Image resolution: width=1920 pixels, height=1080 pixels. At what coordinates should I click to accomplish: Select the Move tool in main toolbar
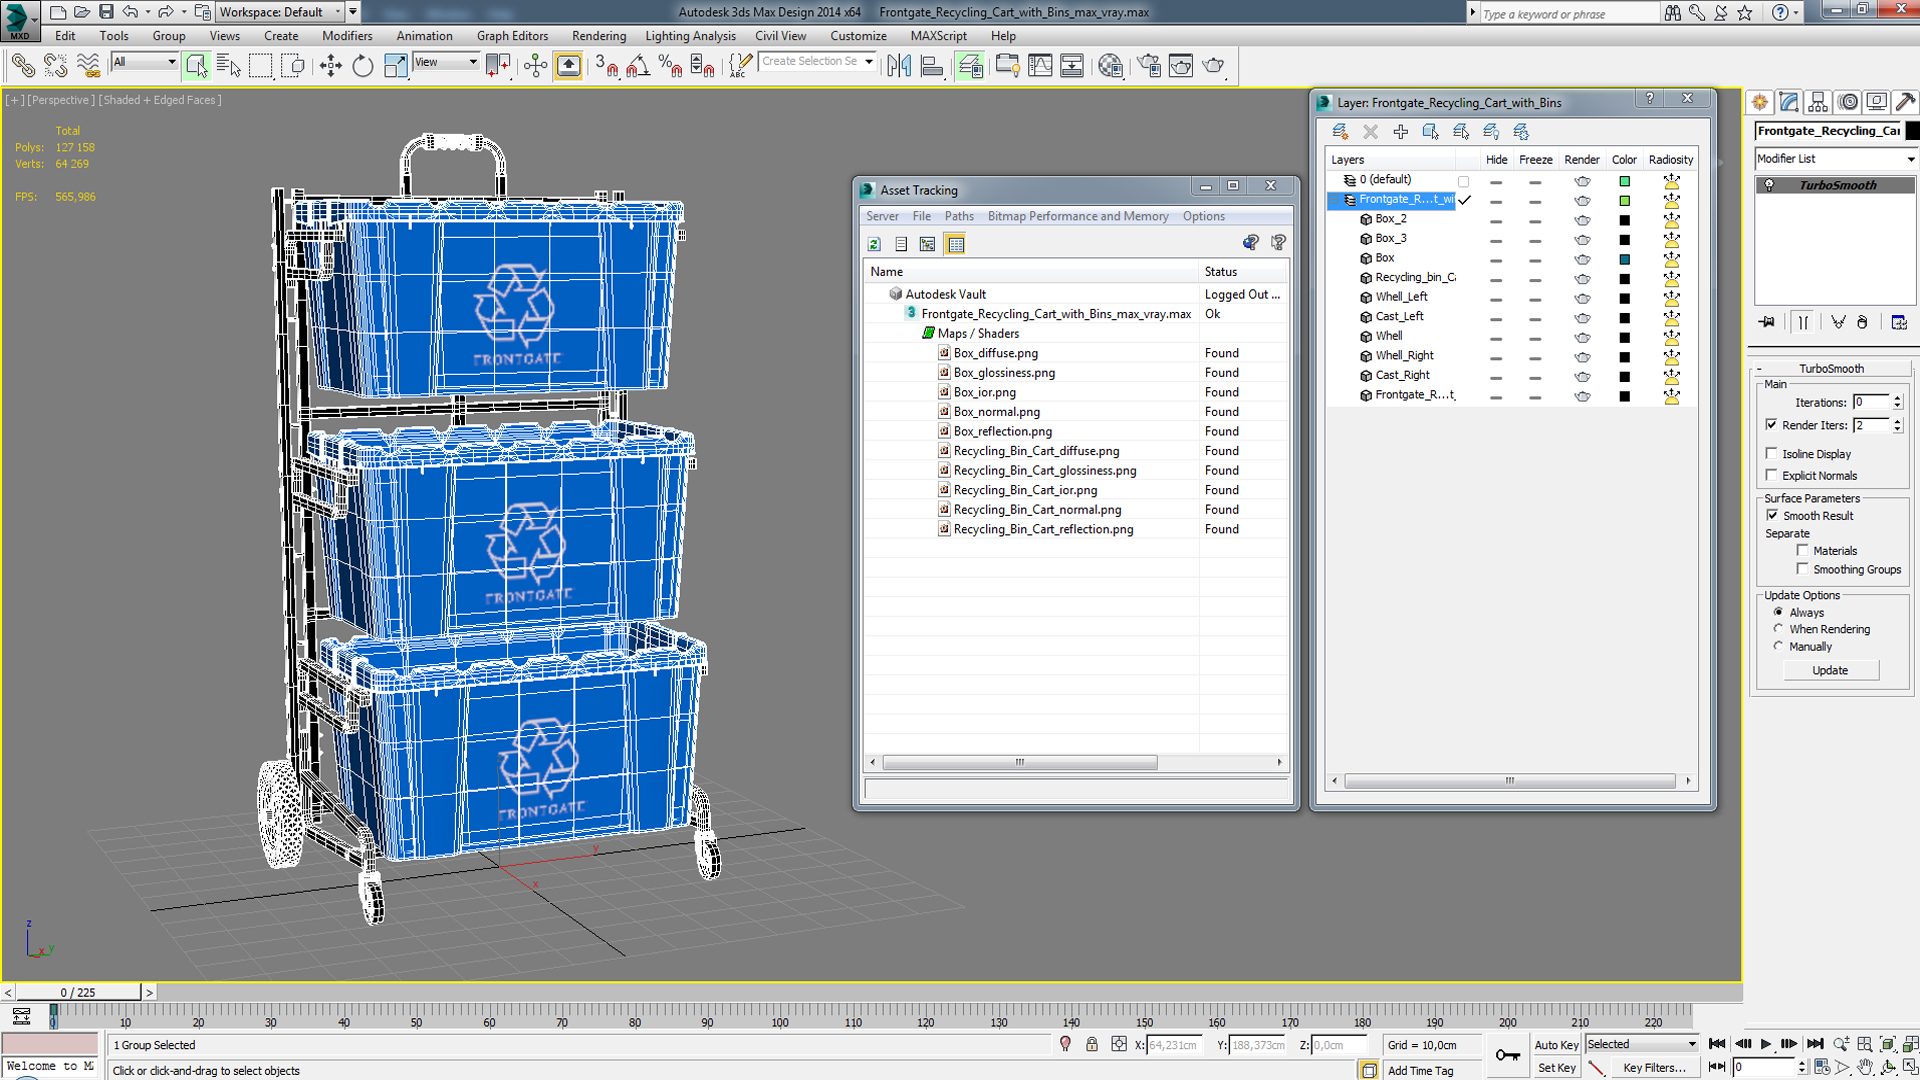330,66
